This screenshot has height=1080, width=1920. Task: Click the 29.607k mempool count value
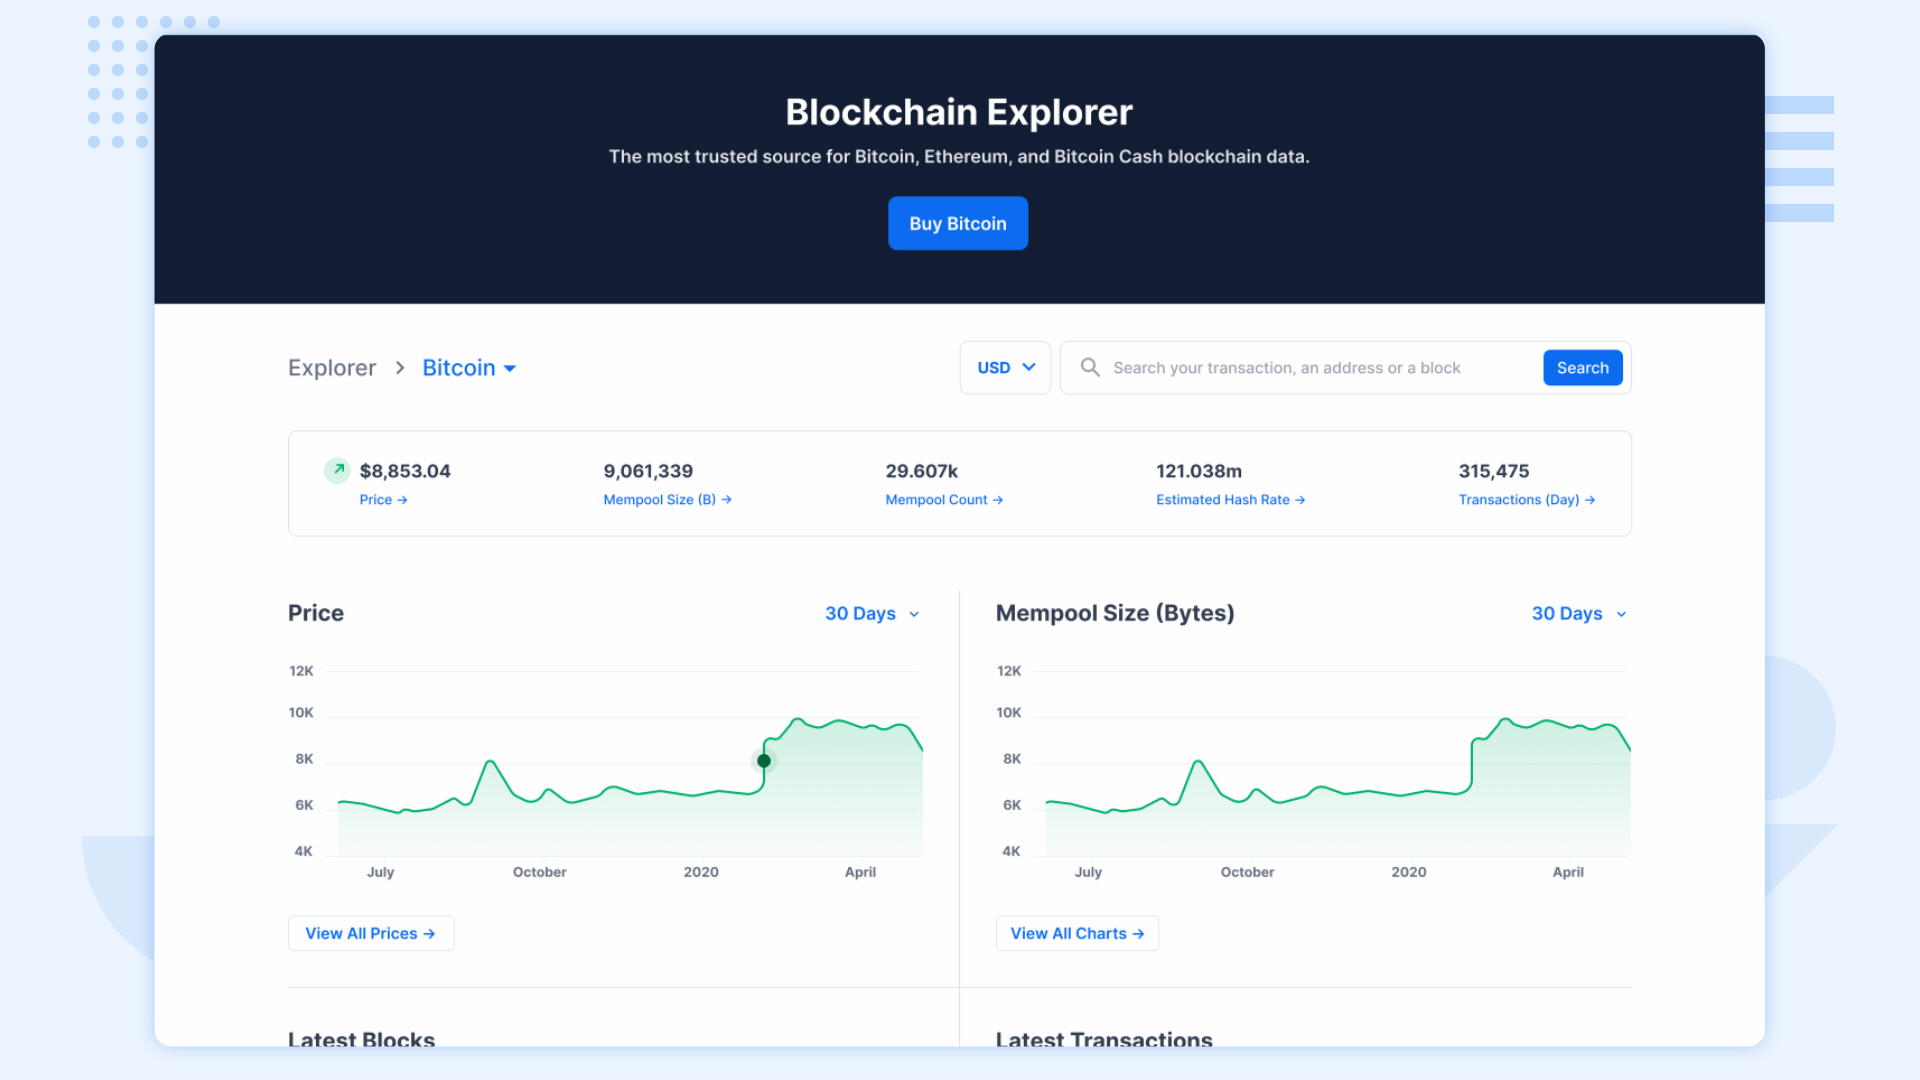pyautogui.click(x=921, y=471)
